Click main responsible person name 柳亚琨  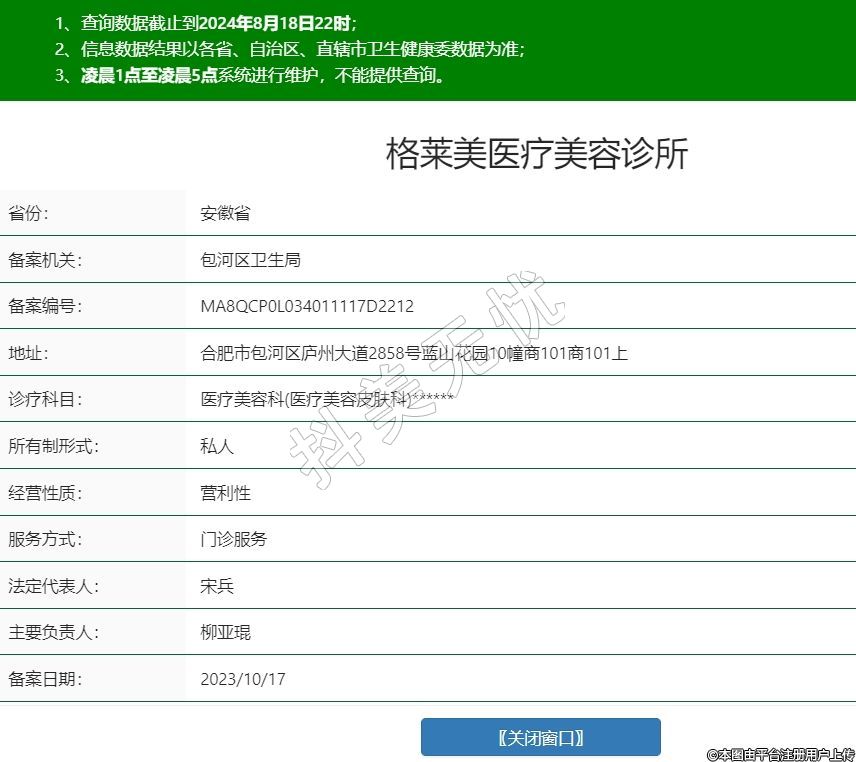(225, 632)
